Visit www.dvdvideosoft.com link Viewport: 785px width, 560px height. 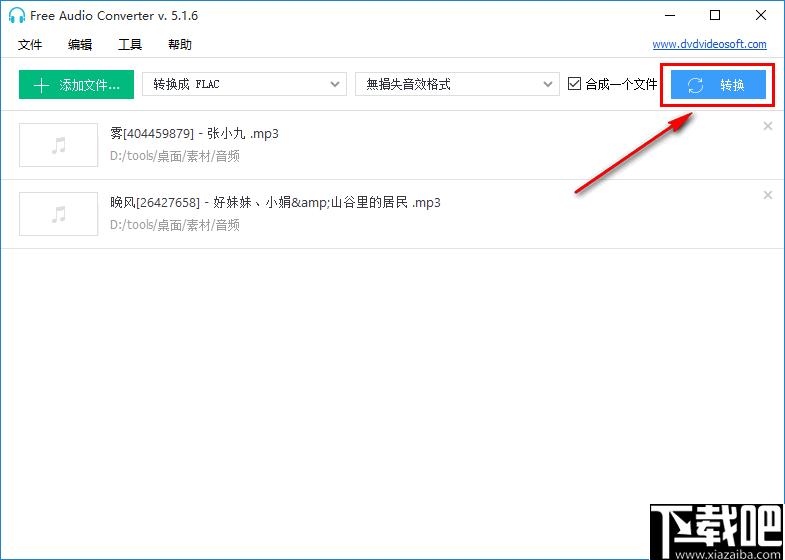[709, 44]
